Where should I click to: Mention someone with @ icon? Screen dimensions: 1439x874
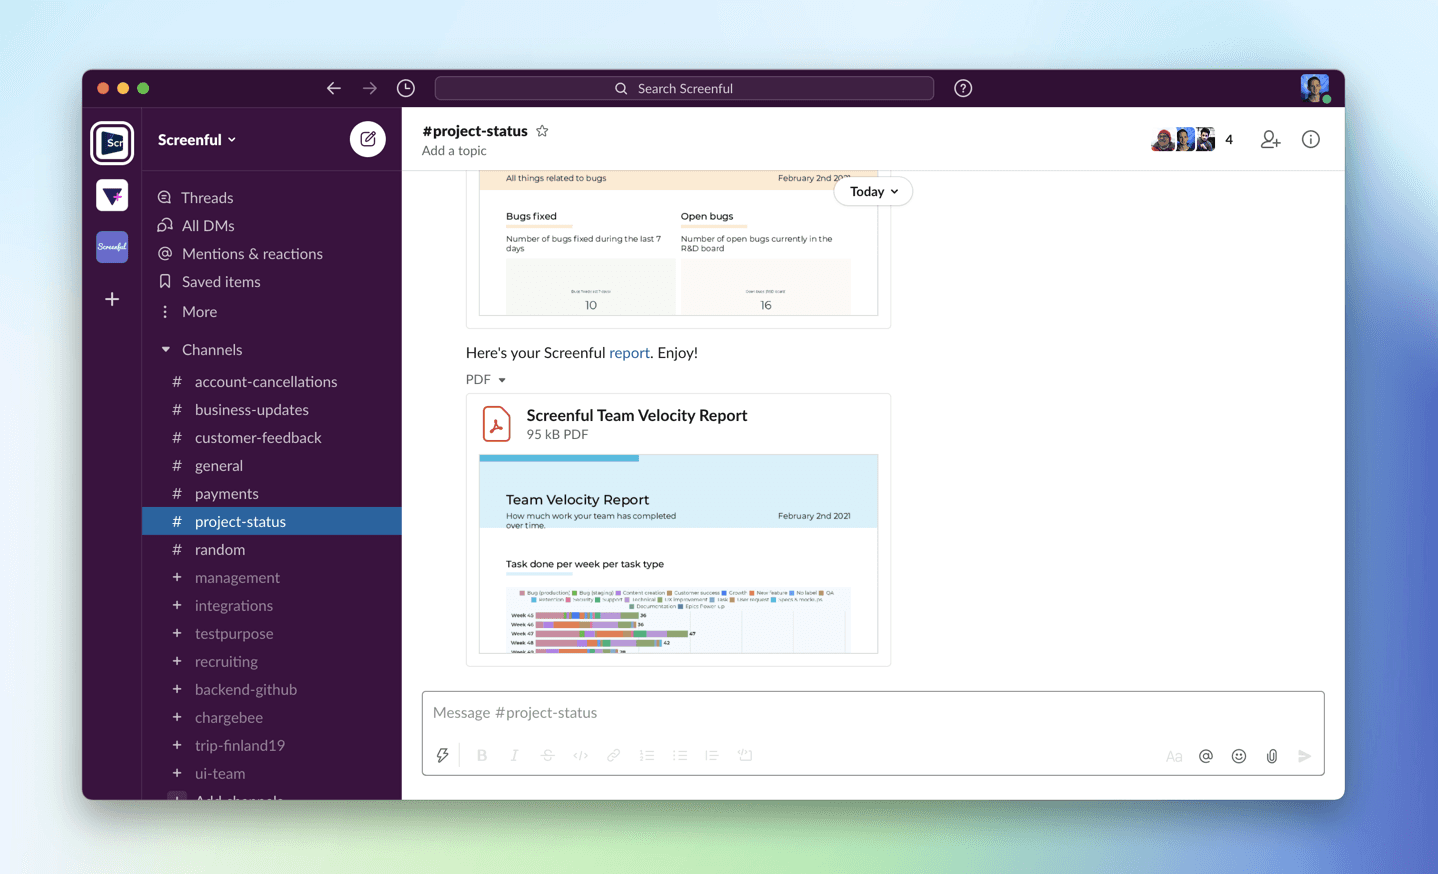tap(1206, 756)
